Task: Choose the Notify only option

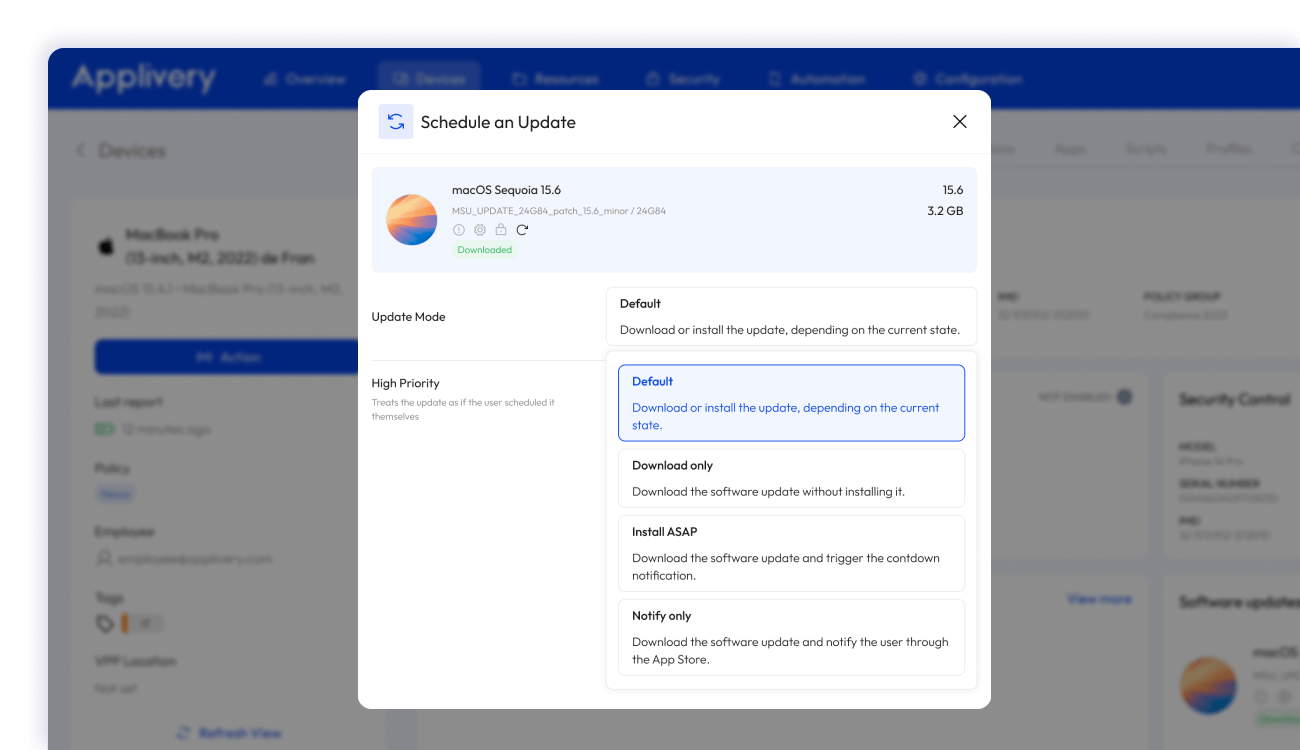Action: tap(790, 637)
